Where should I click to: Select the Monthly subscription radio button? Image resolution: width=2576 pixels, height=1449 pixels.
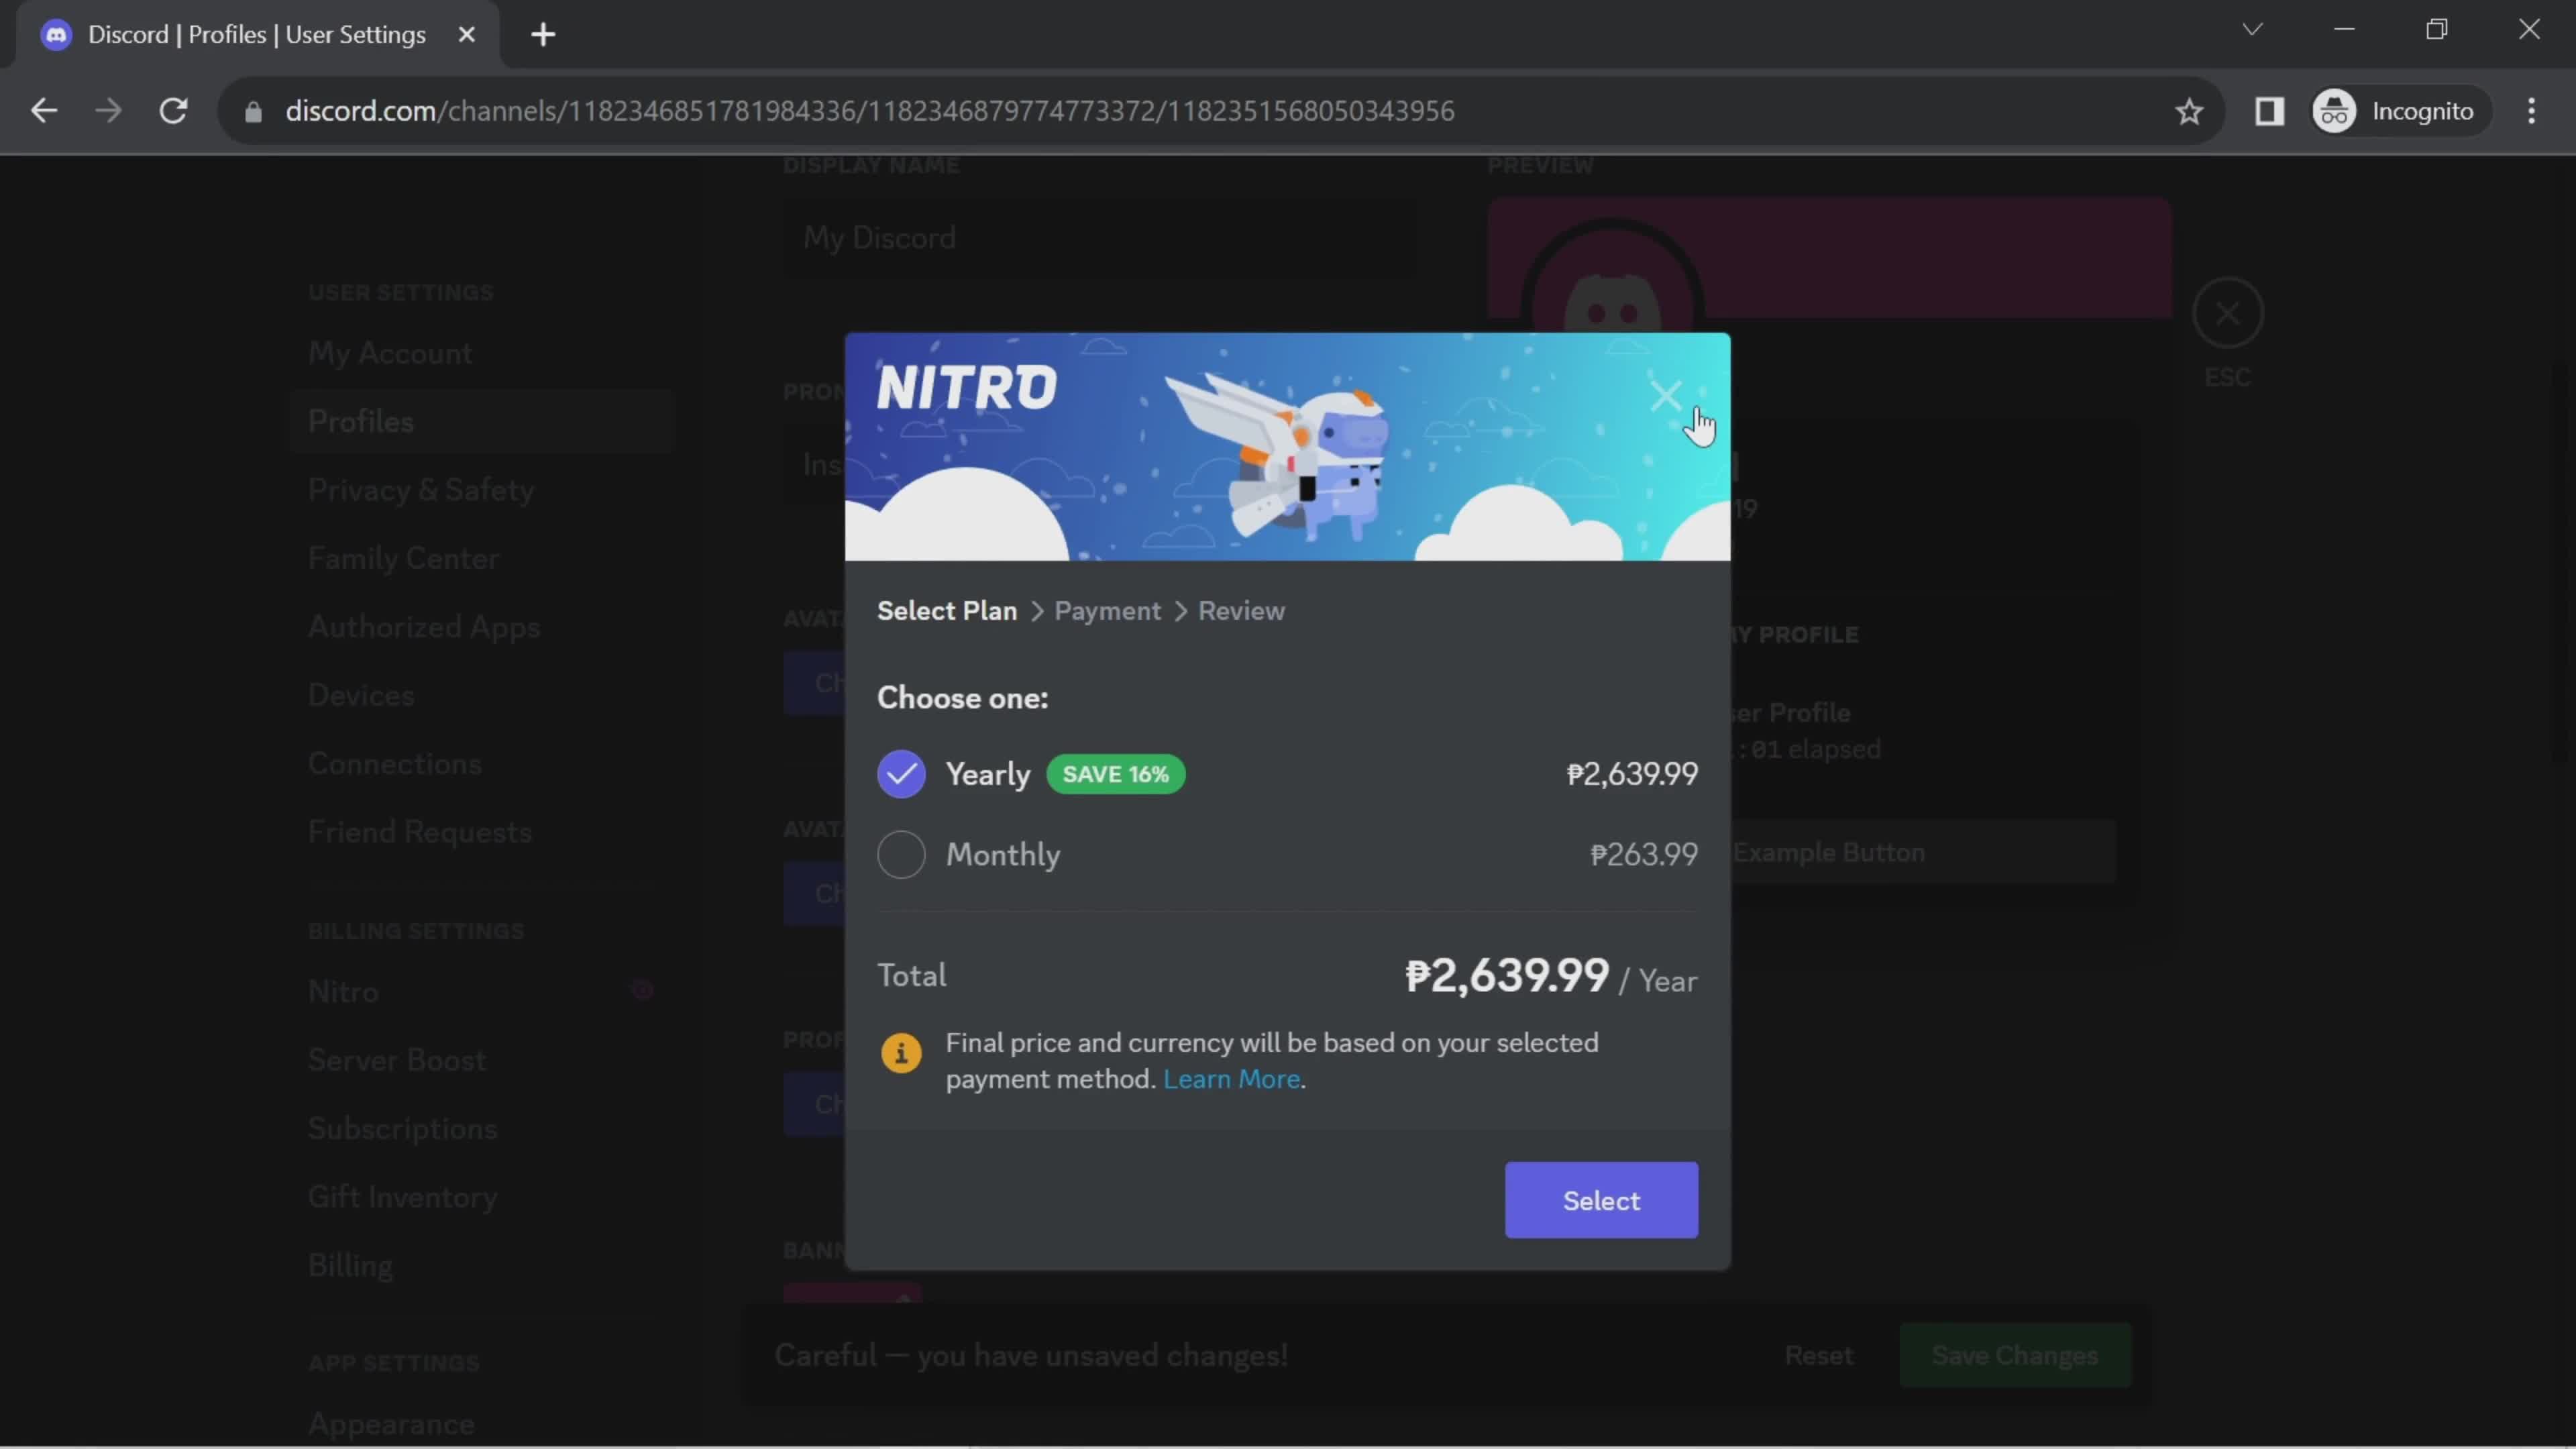(902, 855)
